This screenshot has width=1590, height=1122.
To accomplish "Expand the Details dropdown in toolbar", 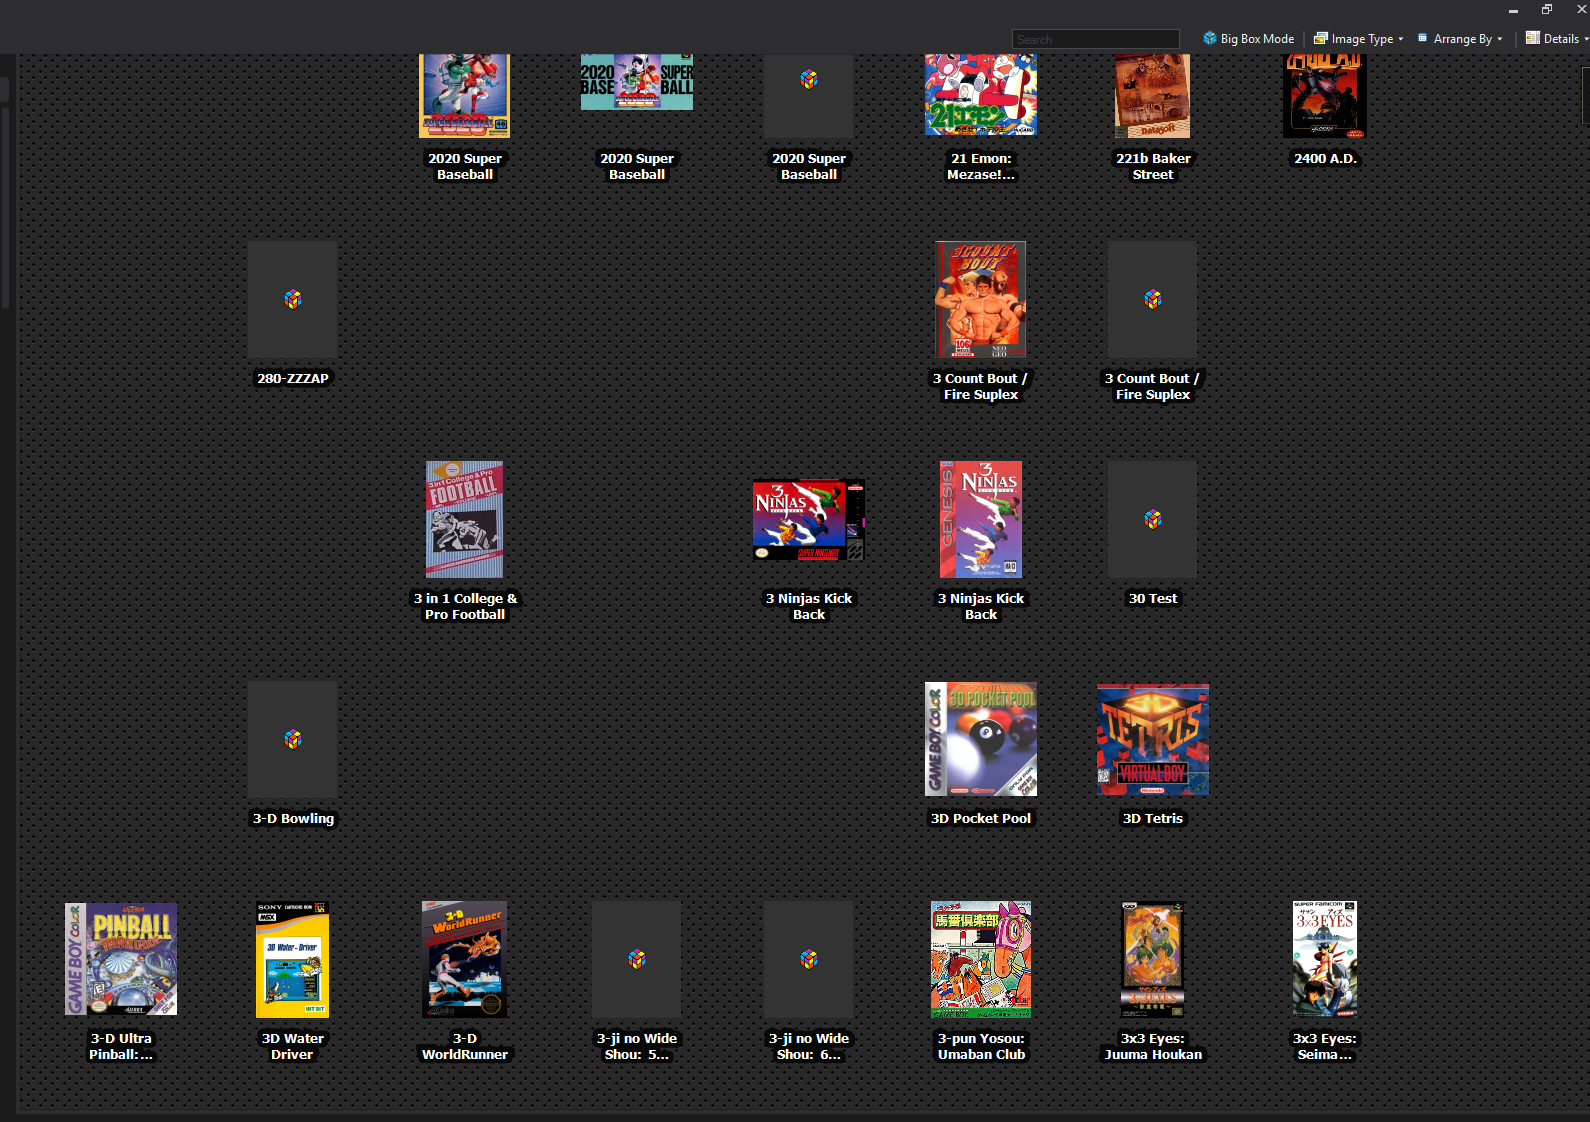I will (x=1557, y=39).
